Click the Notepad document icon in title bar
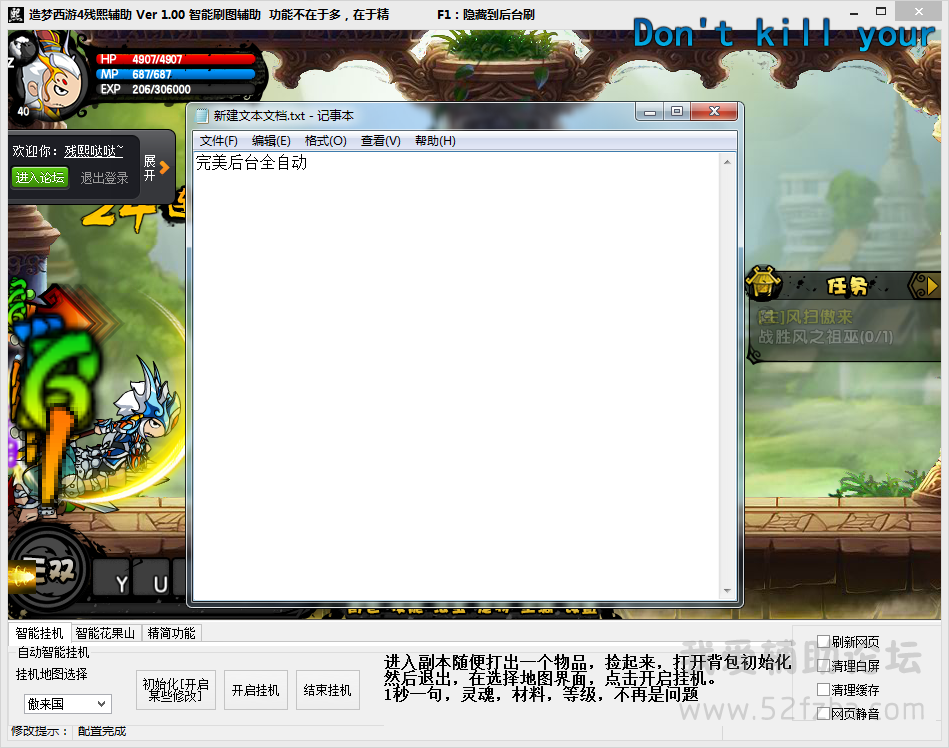Viewport: 949px width, 748px height. [202, 115]
